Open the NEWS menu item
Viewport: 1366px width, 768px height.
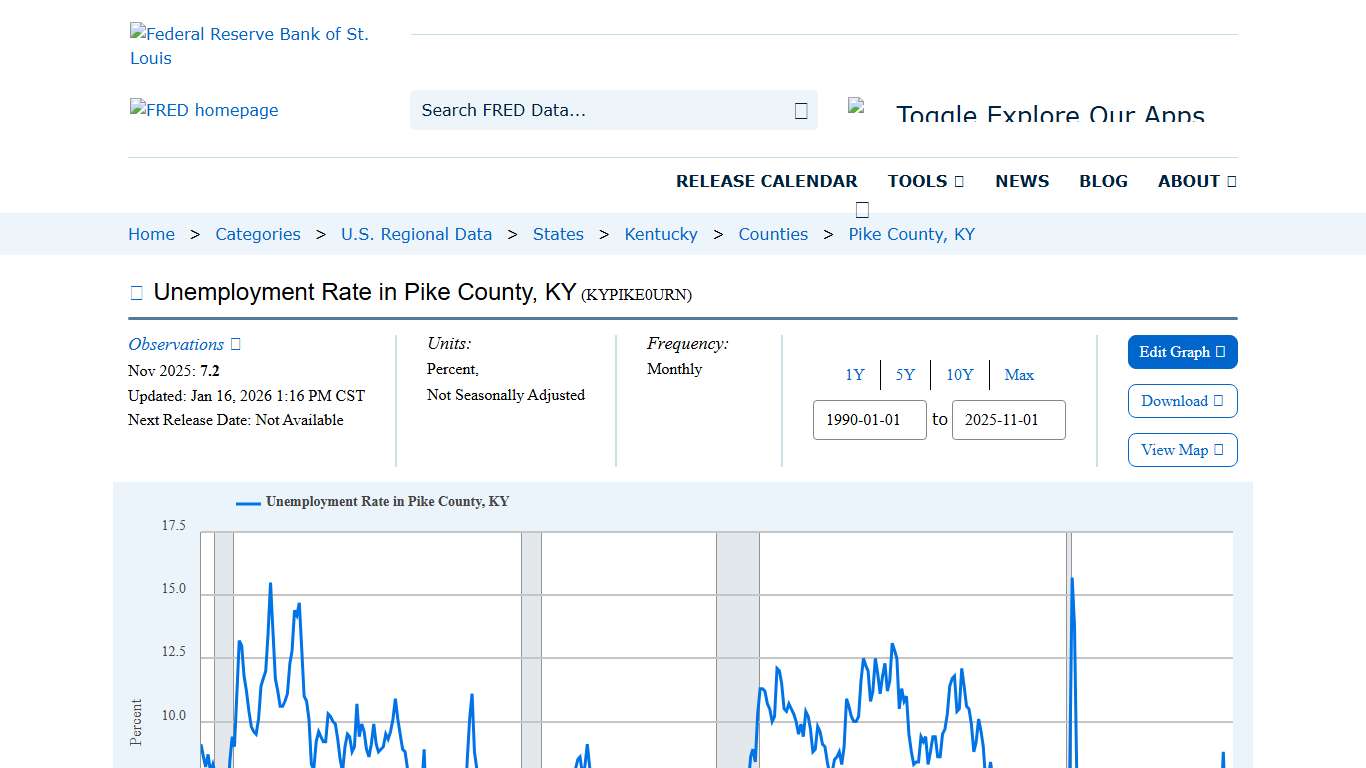click(1022, 181)
